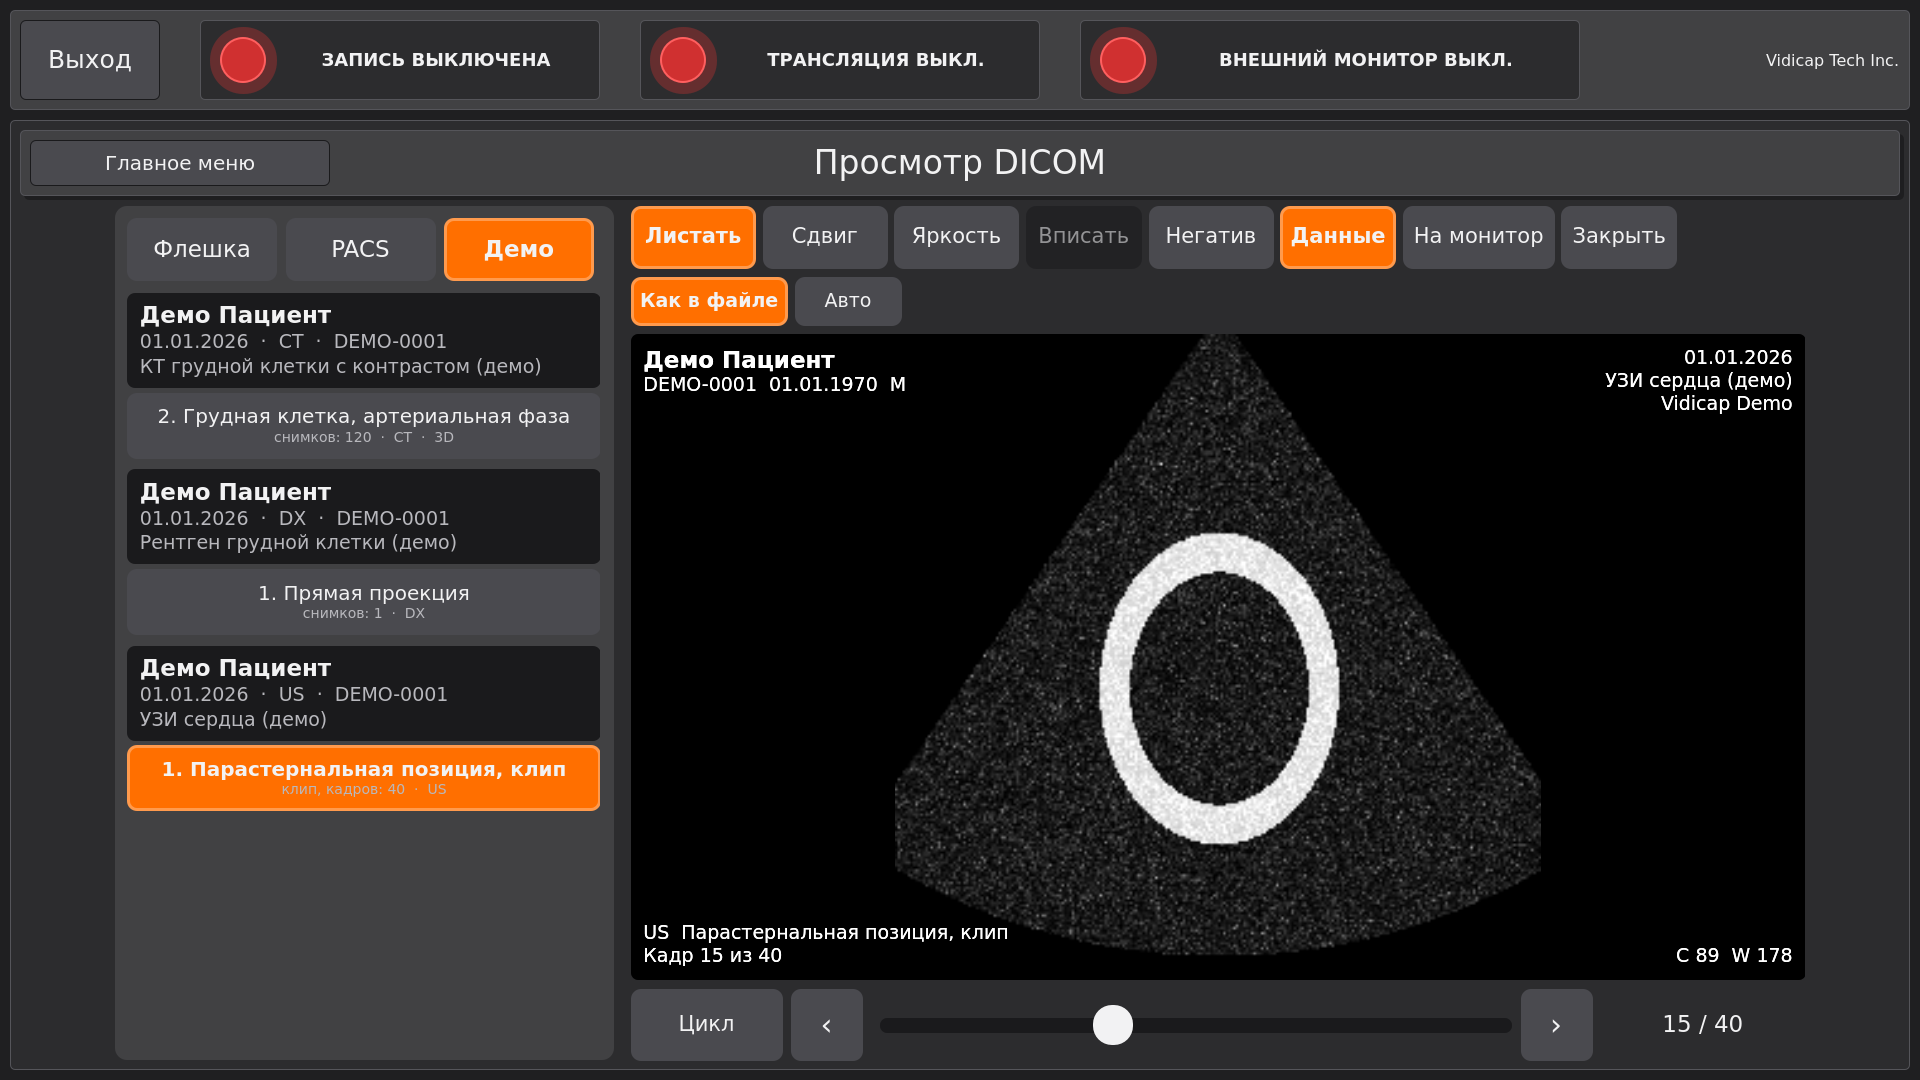Click the red external monitor indicator icon
1920x1080 pixels.
pyautogui.click(x=1123, y=60)
